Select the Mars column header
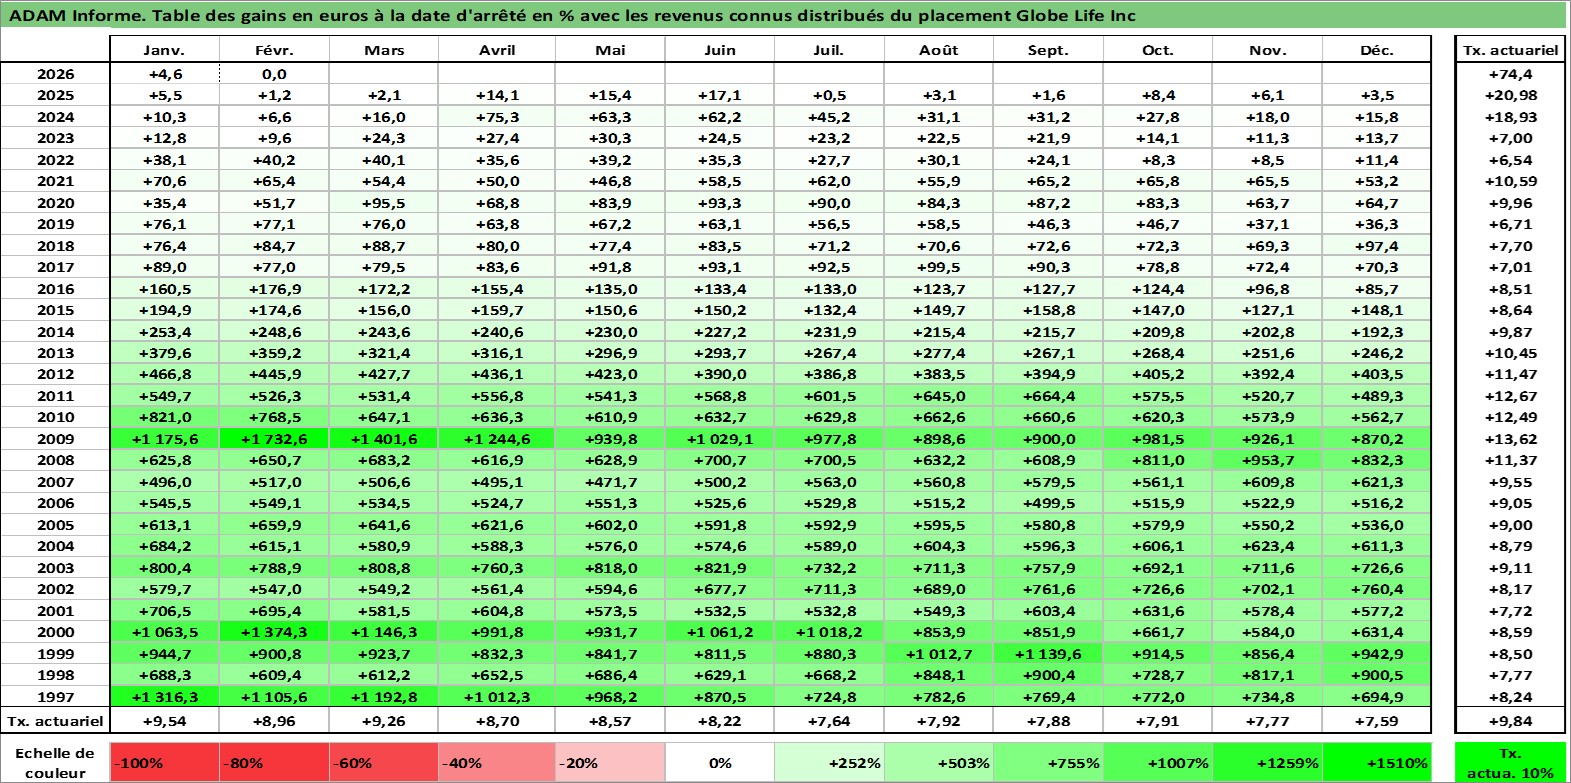Viewport: 1571px width, 783px height. [384, 50]
